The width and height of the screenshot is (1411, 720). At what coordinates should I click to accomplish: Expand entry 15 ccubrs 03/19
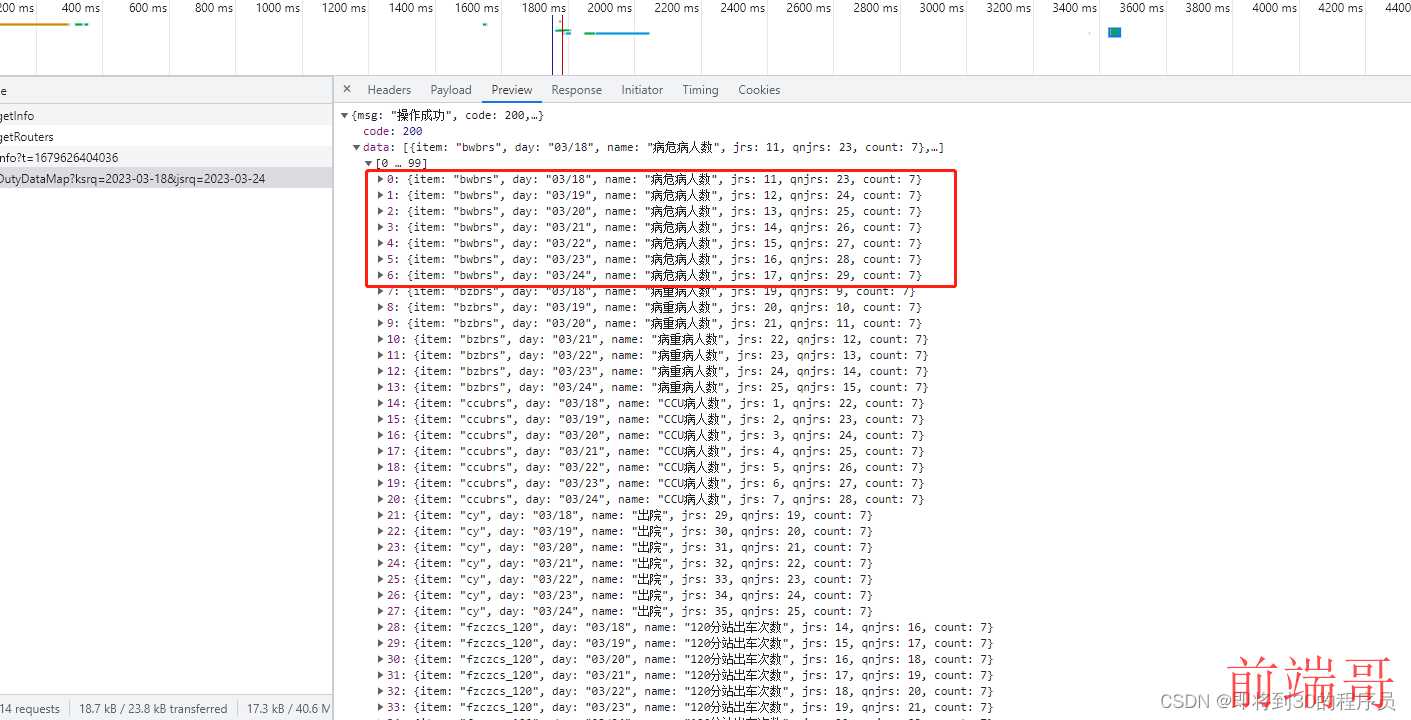[x=380, y=419]
